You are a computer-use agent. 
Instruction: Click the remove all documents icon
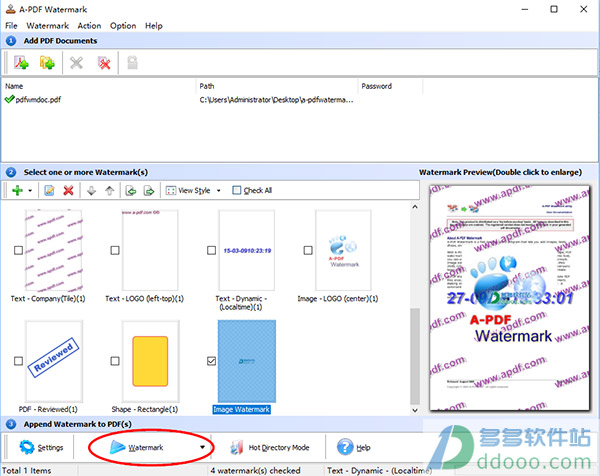click(x=104, y=62)
